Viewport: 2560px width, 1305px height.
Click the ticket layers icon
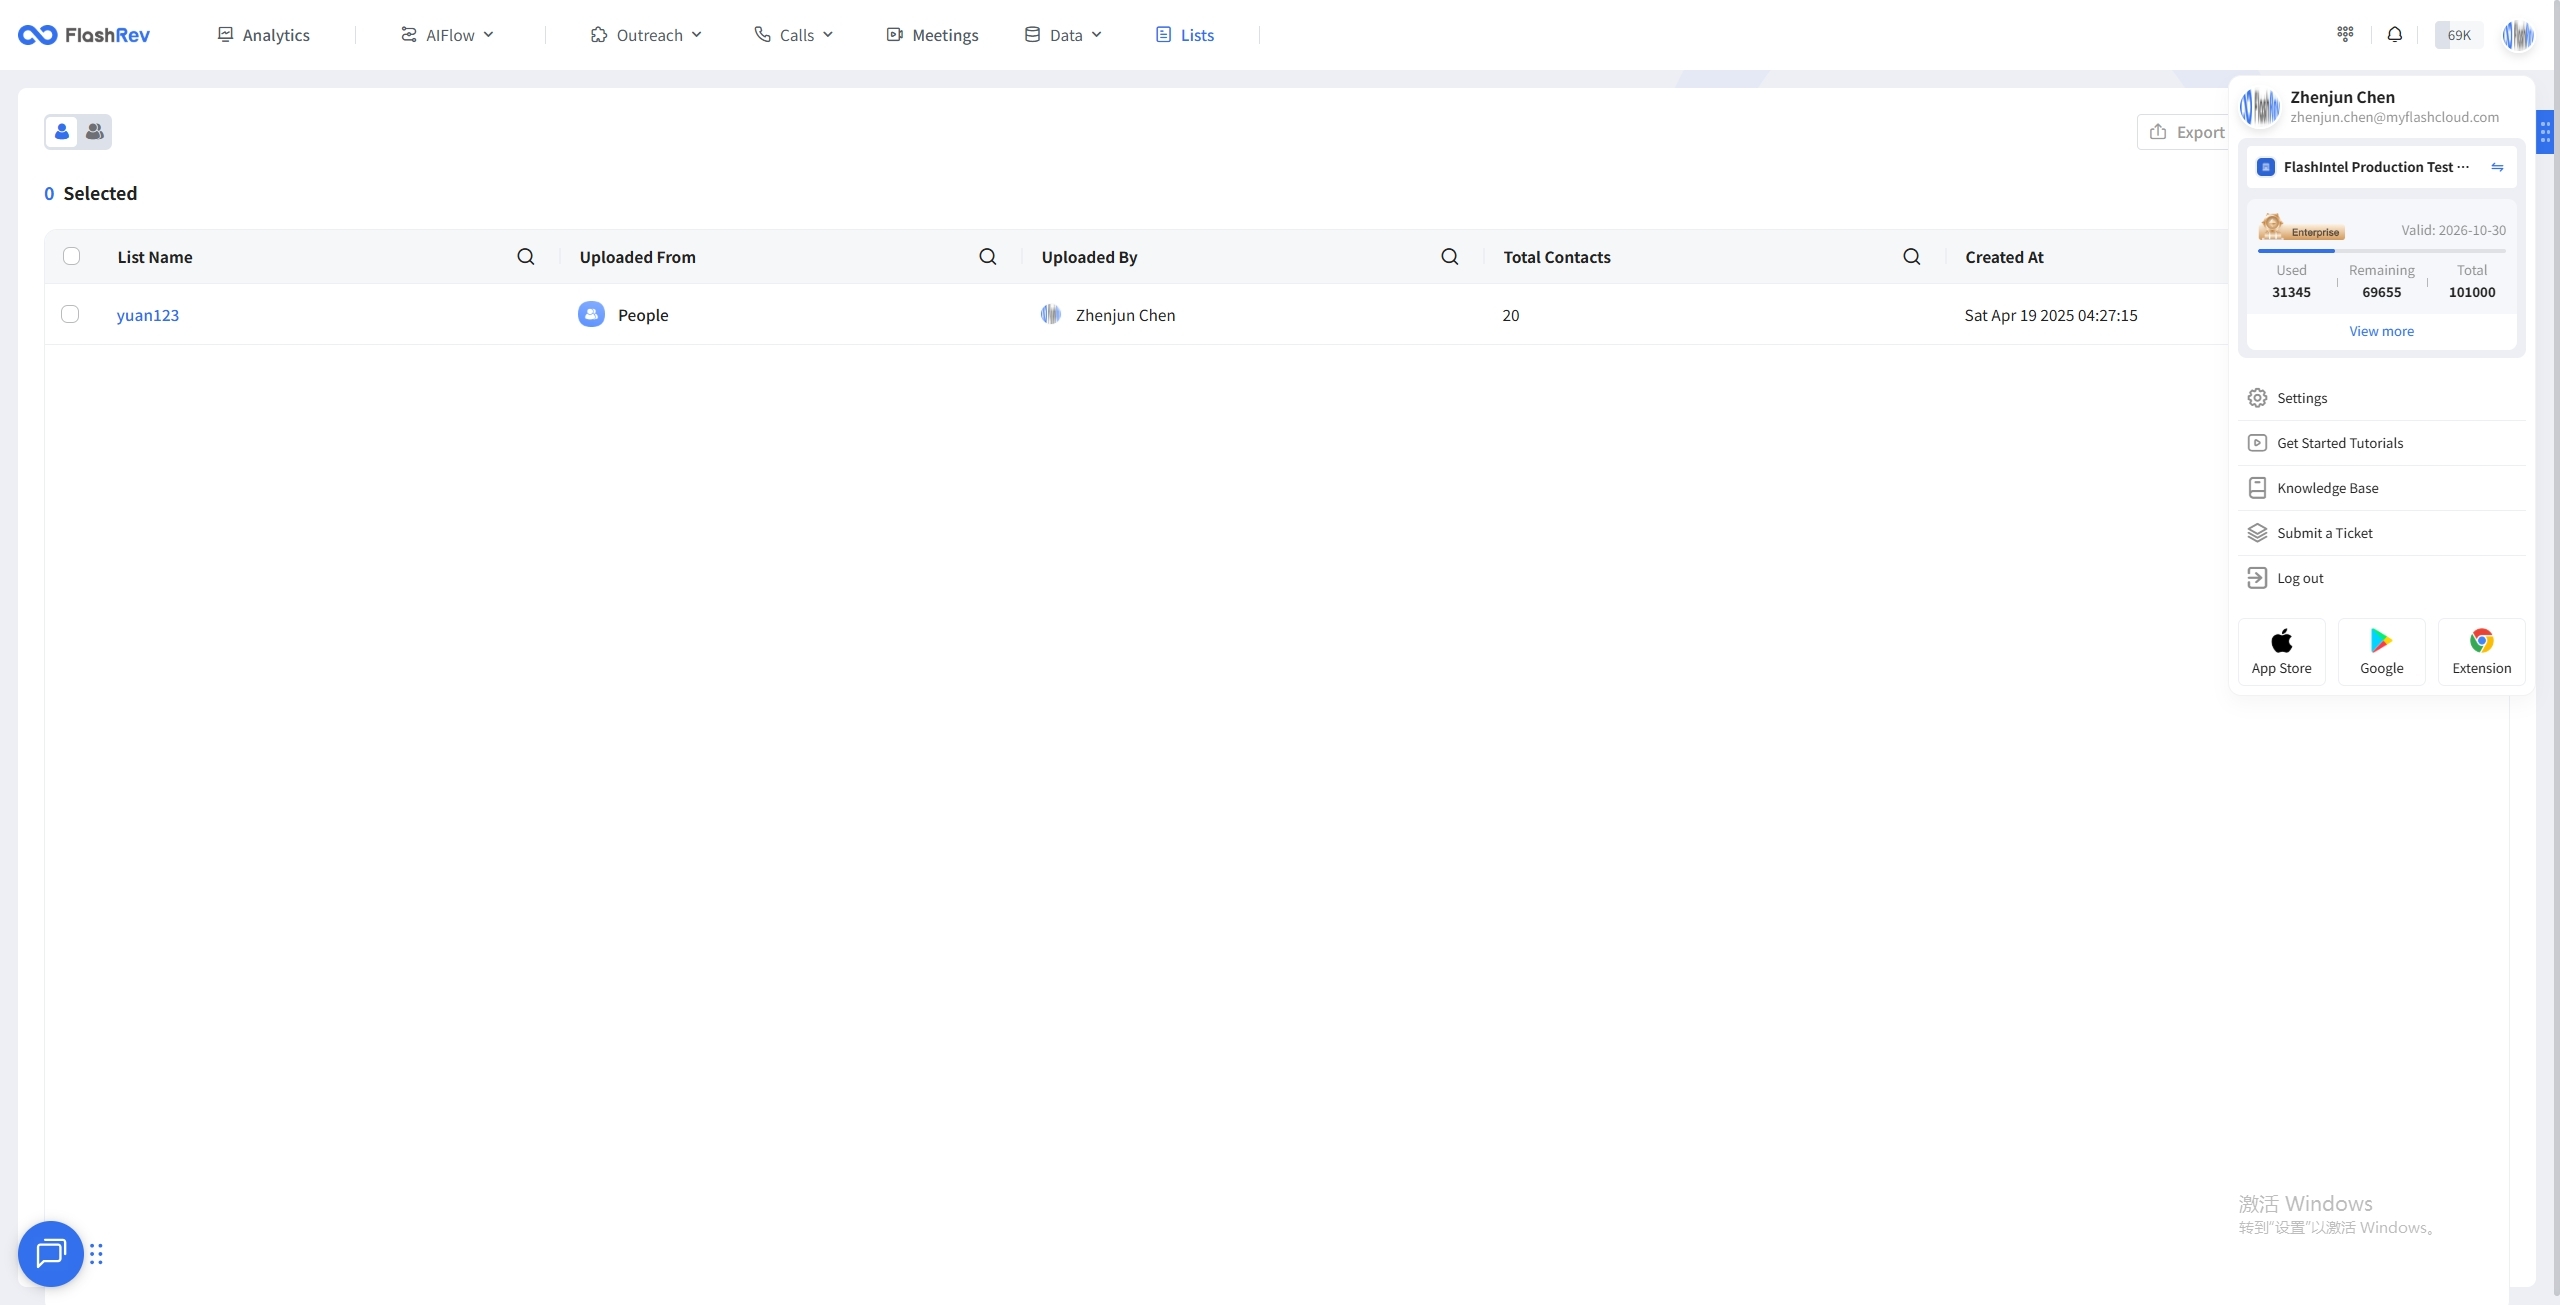tap(2257, 533)
